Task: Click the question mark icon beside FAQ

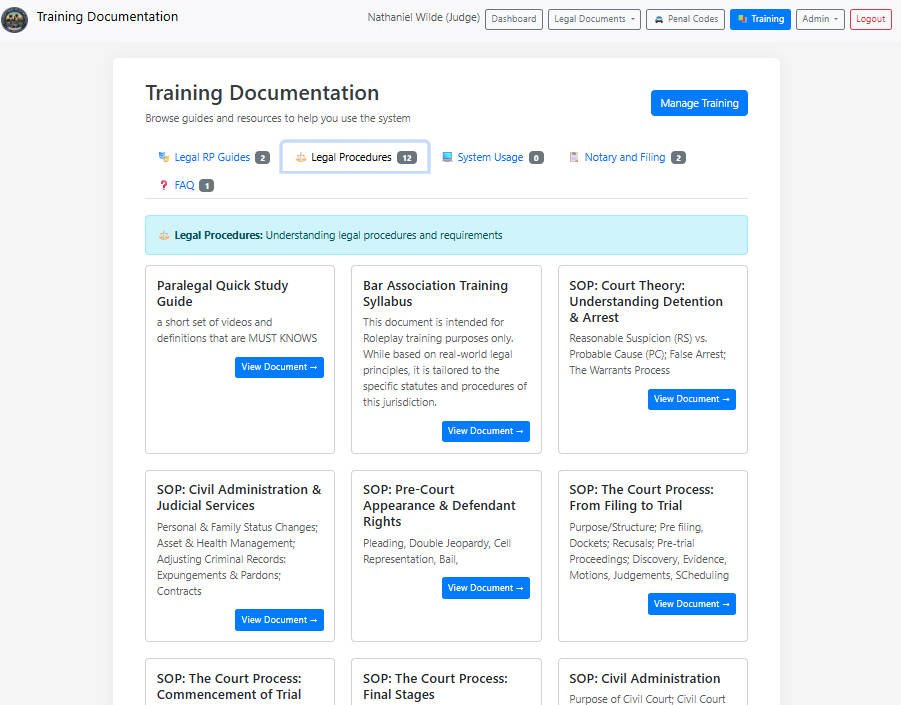Action: [x=164, y=185]
